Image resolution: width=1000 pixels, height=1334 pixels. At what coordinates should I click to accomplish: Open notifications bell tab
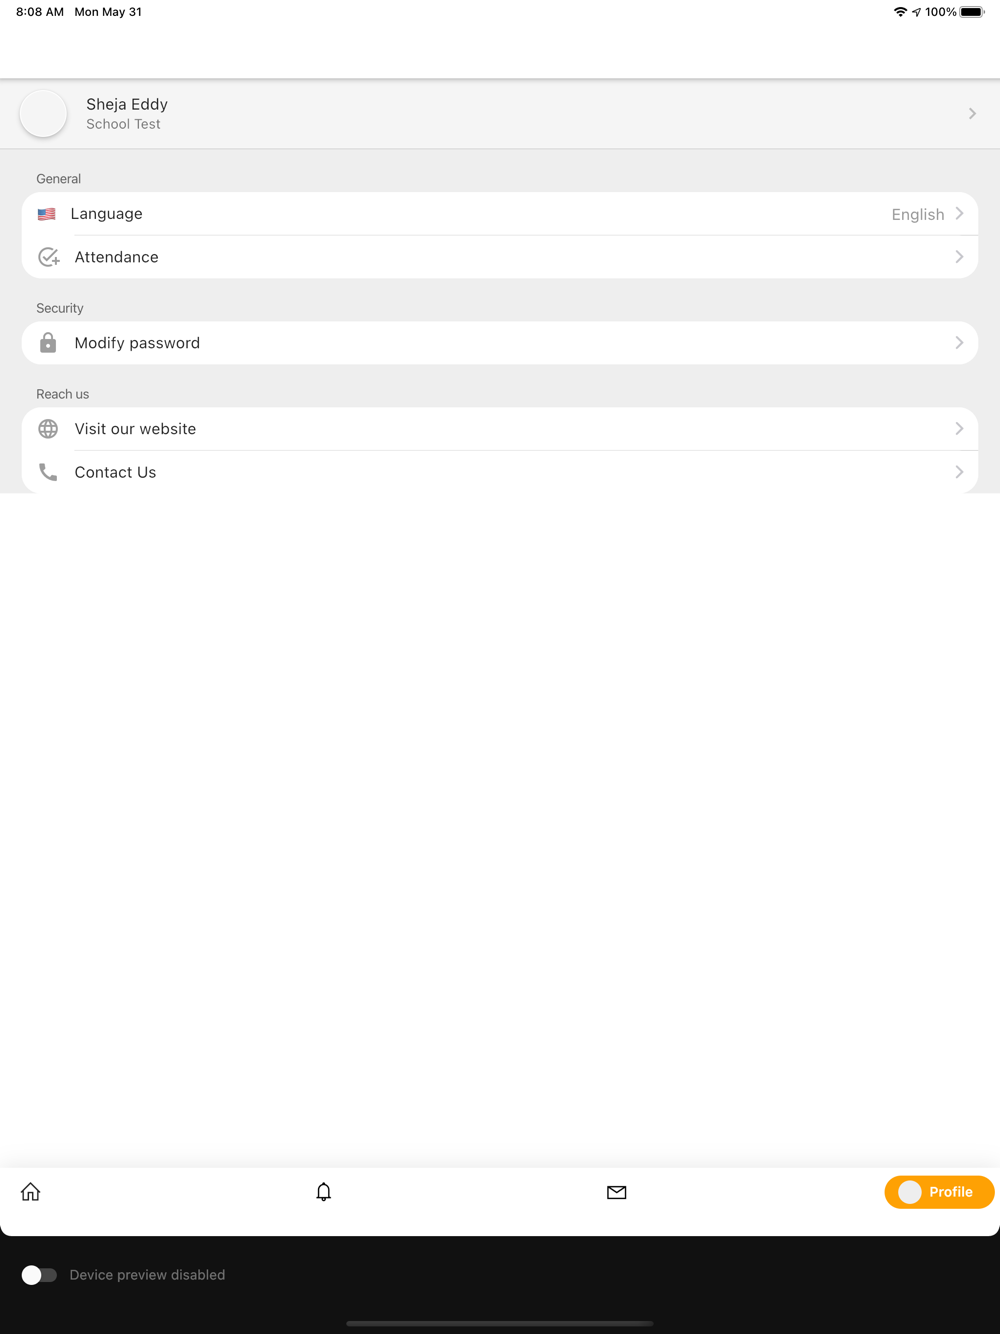pos(323,1191)
